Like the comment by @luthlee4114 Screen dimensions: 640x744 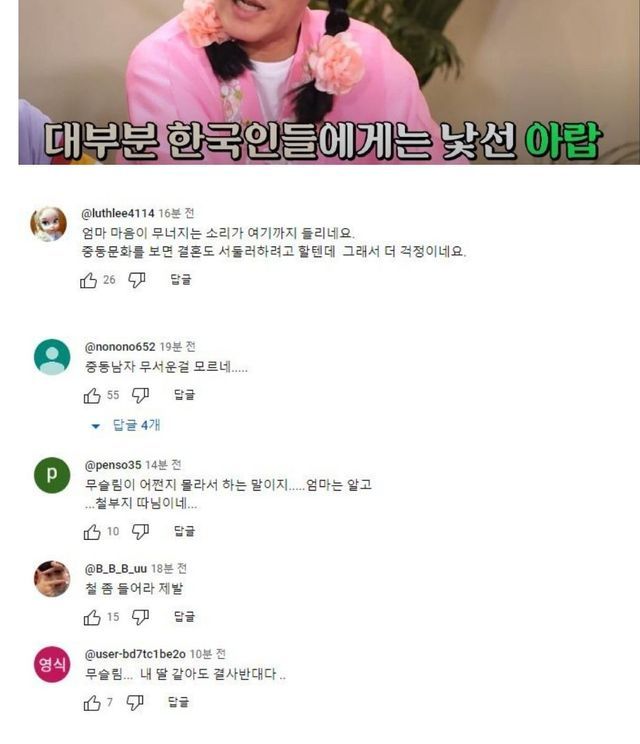click(x=88, y=280)
